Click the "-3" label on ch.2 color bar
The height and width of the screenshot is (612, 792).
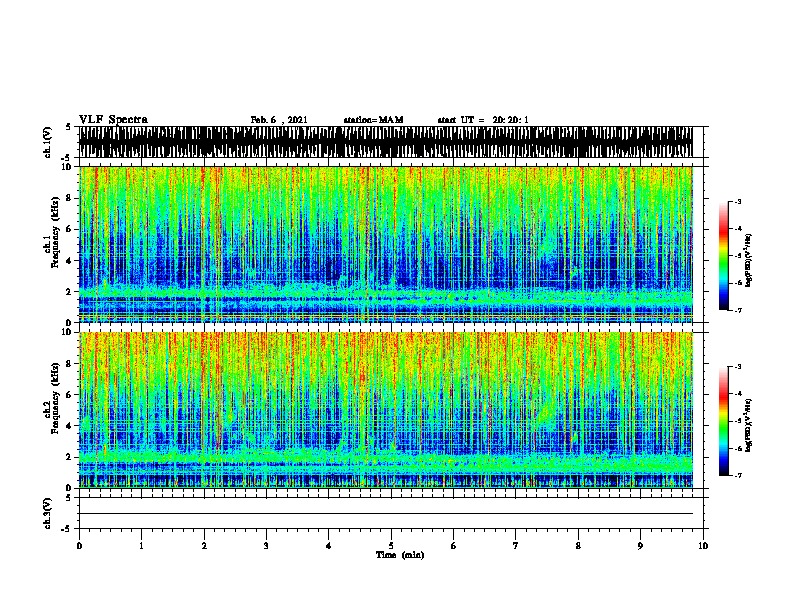tap(738, 367)
